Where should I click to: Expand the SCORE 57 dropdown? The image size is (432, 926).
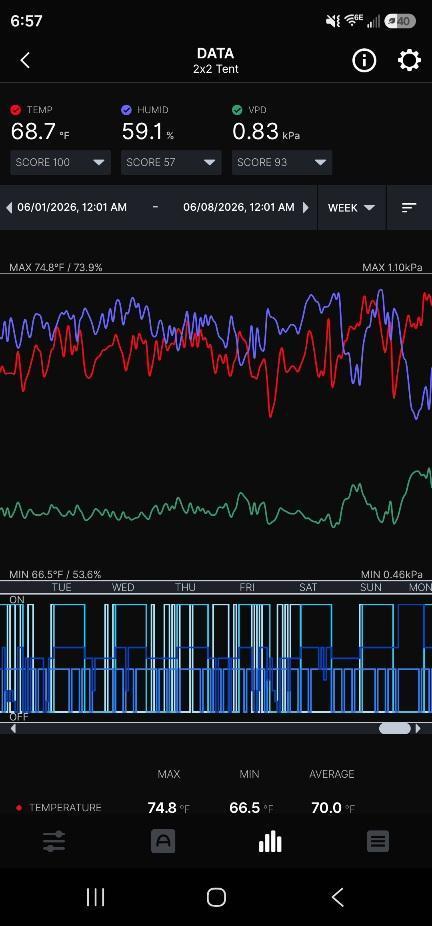[171, 162]
